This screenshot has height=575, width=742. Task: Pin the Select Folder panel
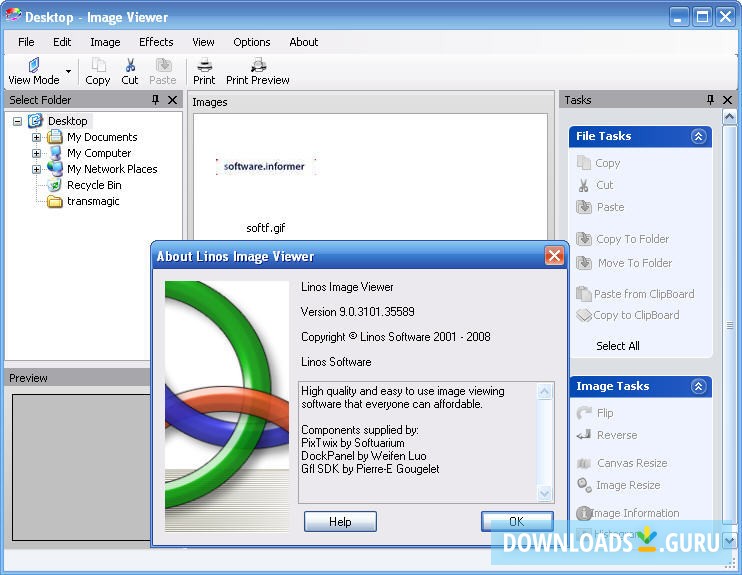click(155, 99)
